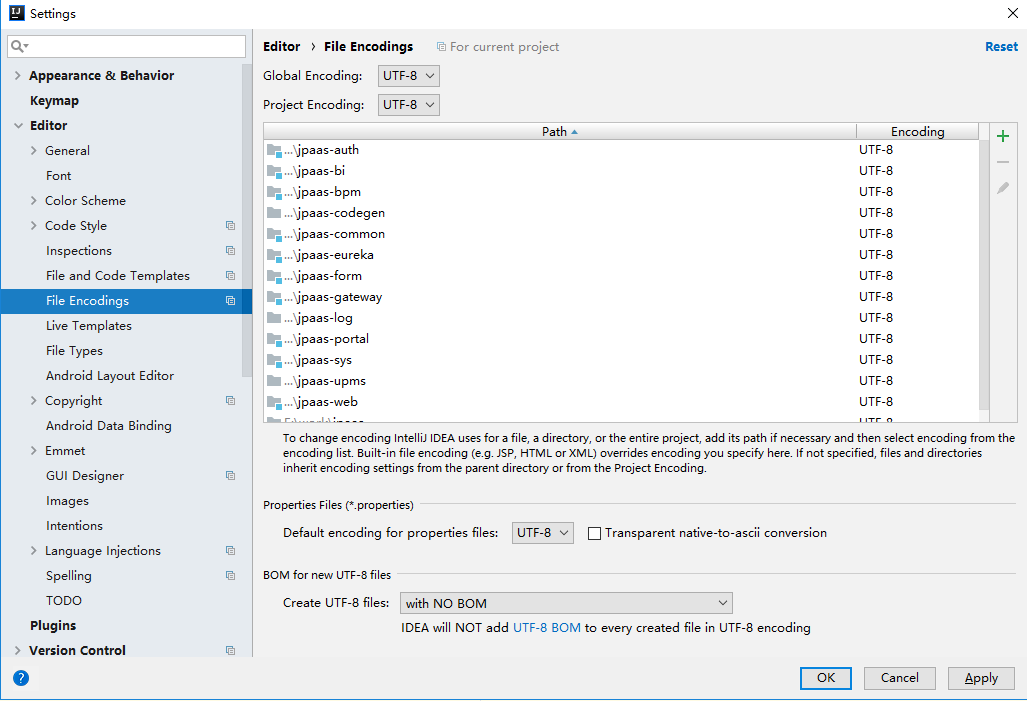Image resolution: width=1027 pixels, height=701 pixels.
Task: Open the UTF-8 BOM hyperlink
Action: (x=546, y=628)
